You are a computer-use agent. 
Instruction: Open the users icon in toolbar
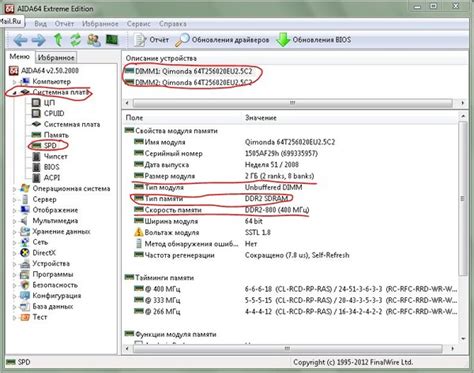pyautogui.click(x=94, y=40)
